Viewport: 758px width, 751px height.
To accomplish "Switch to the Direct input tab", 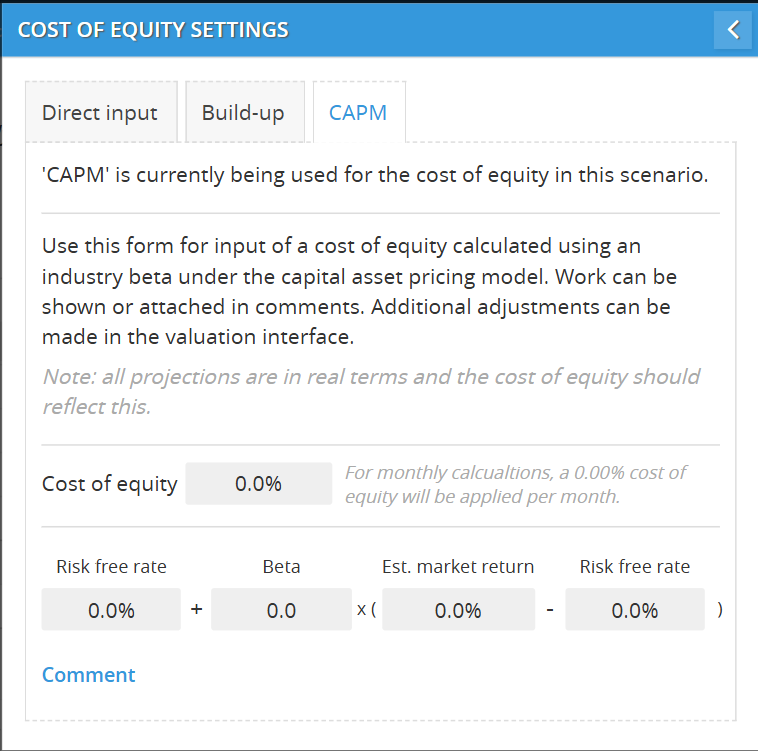I will pos(100,112).
